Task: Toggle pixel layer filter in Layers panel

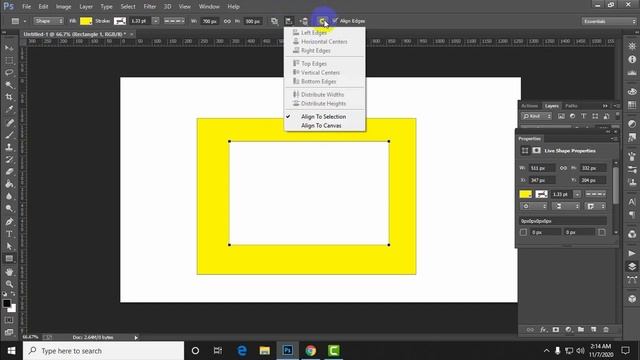Action: [561, 116]
